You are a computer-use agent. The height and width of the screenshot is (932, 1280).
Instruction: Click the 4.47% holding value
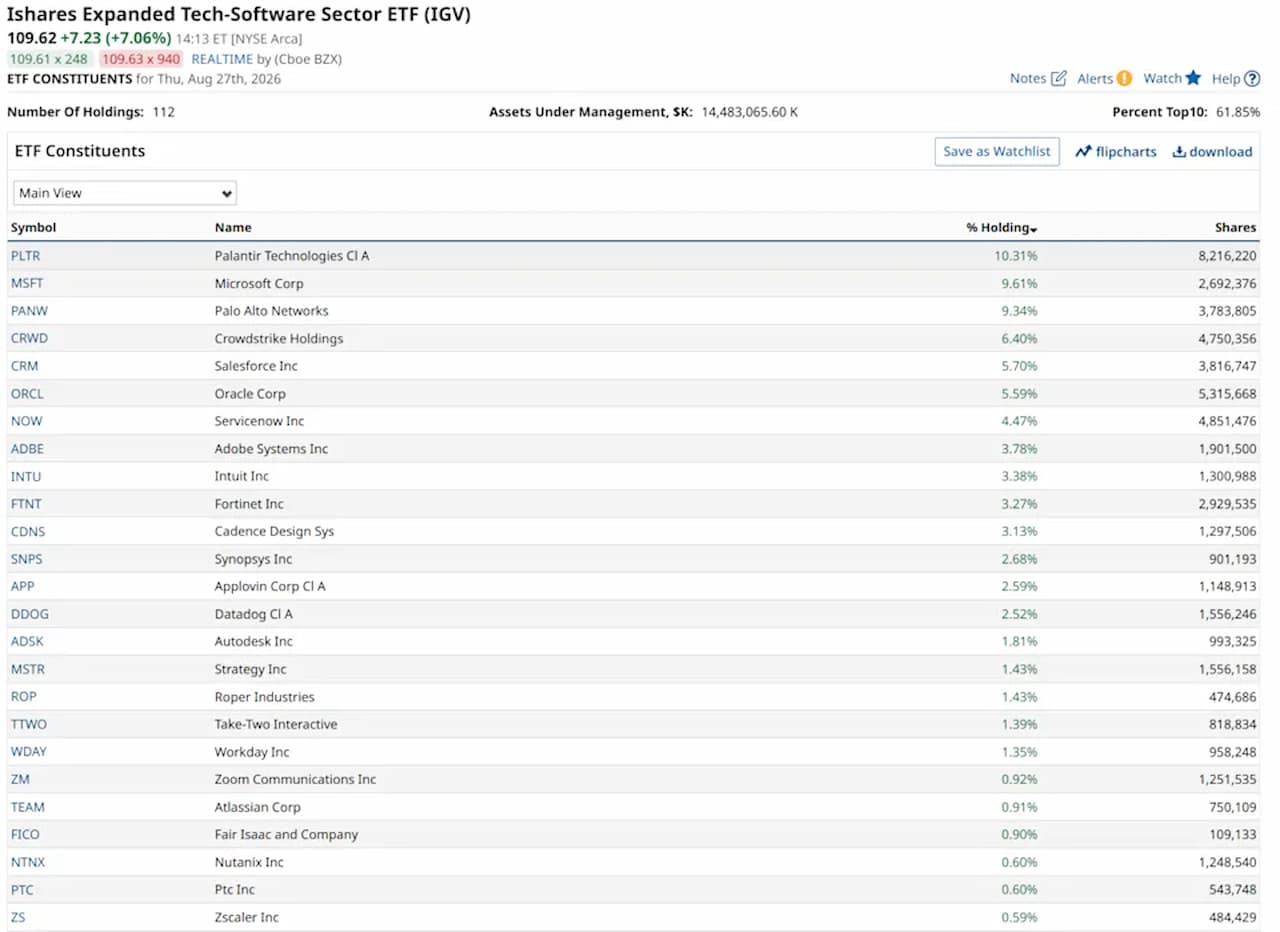(x=1019, y=421)
